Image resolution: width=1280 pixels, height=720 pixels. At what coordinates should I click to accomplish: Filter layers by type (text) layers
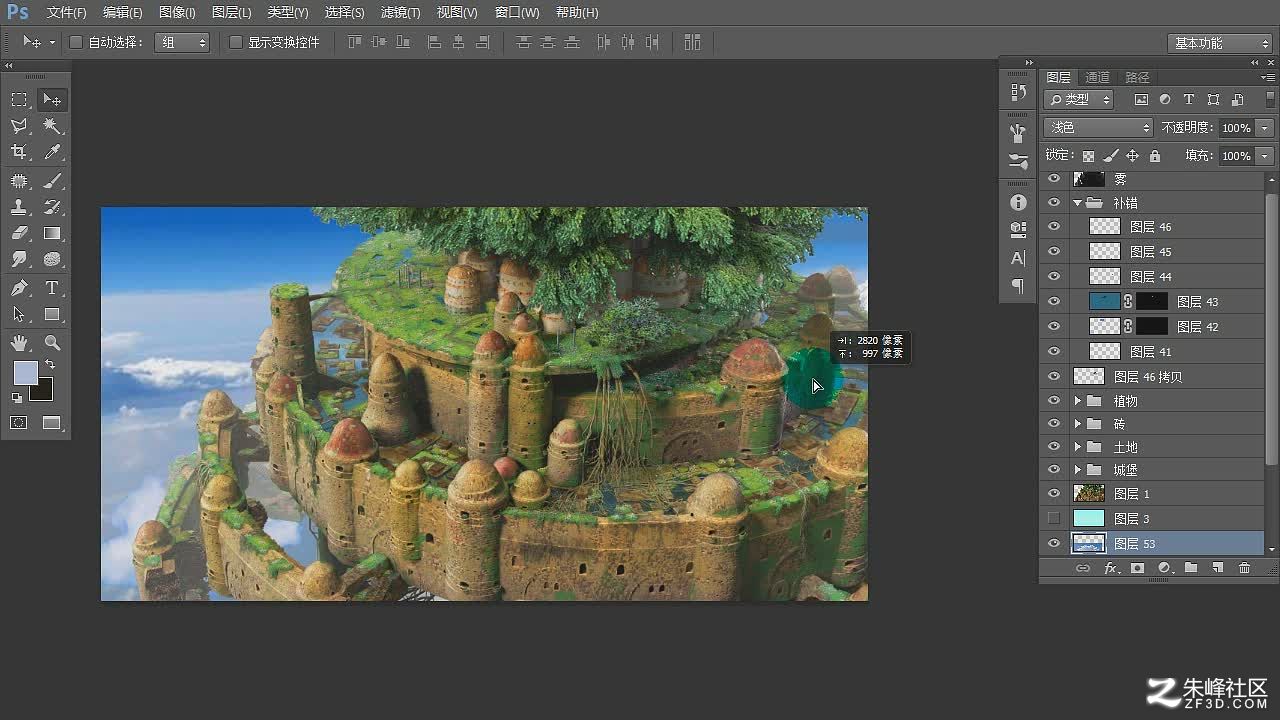1189,100
